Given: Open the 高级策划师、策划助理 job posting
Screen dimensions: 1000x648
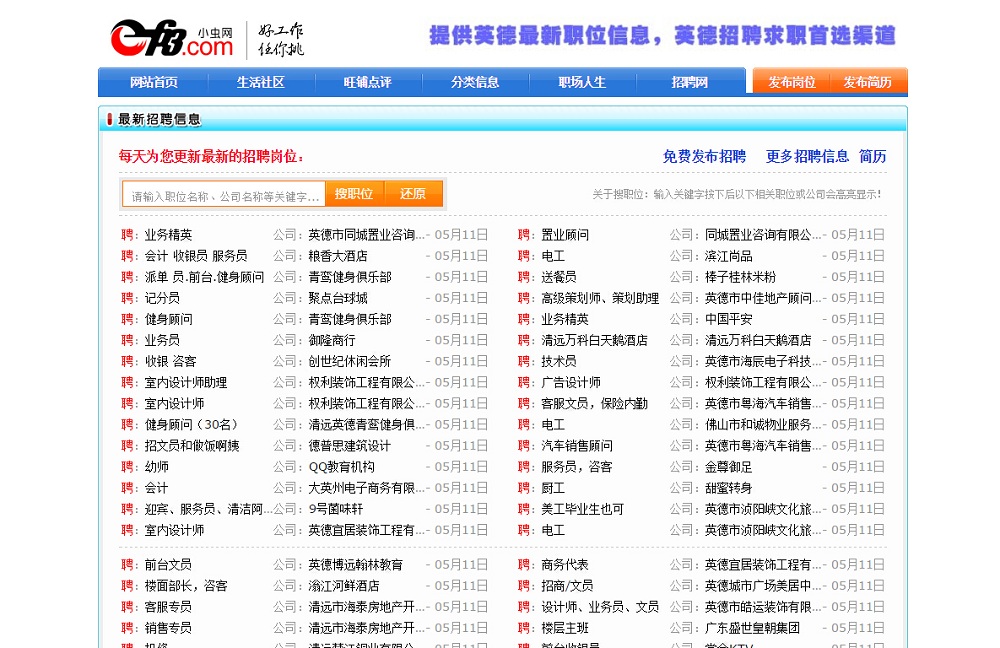Looking at the screenshot, I should coord(600,298).
